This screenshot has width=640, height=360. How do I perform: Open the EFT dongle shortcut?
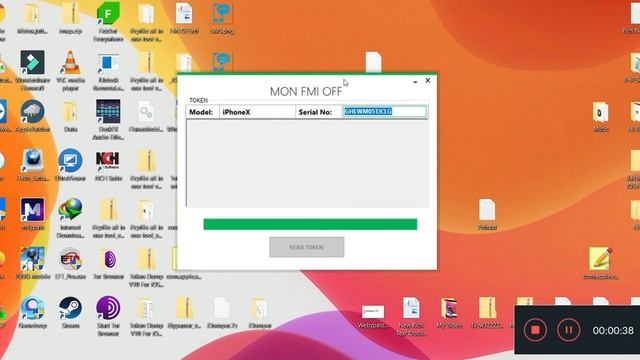pyautogui.click(x=70, y=263)
